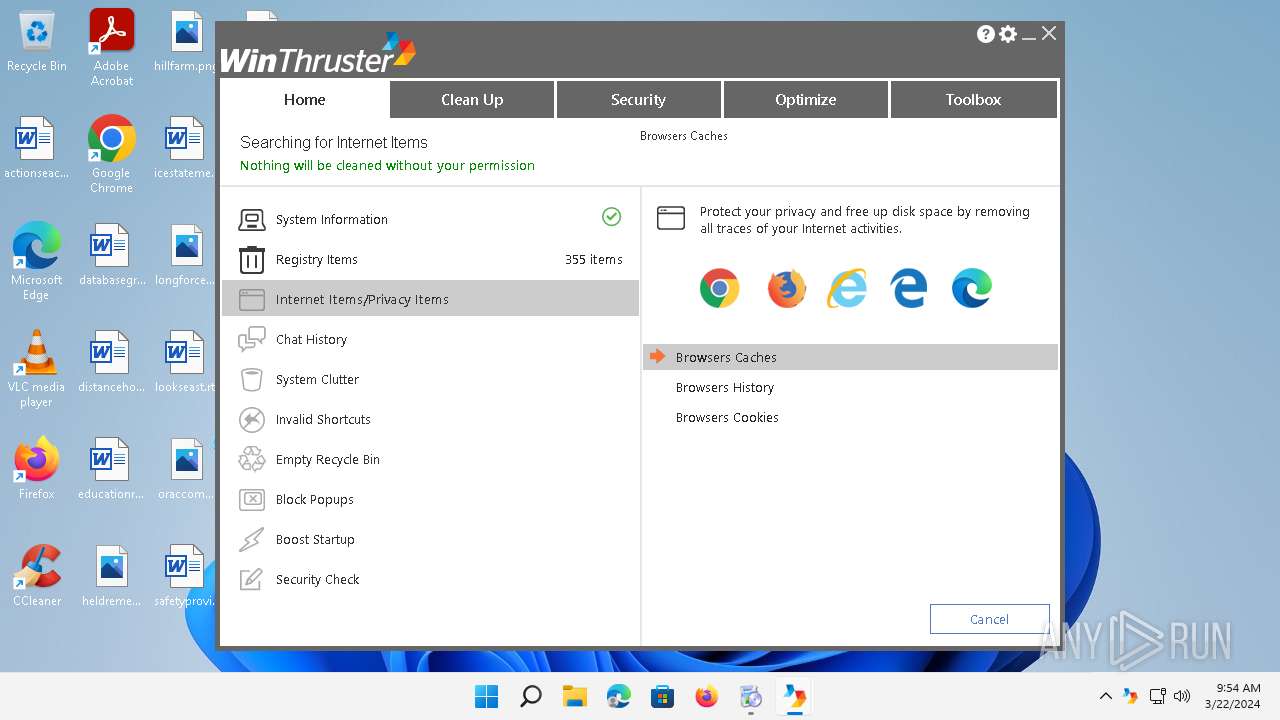Select the oraccom image file on desktop
The height and width of the screenshot is (720, 1280).
(186, 470)
